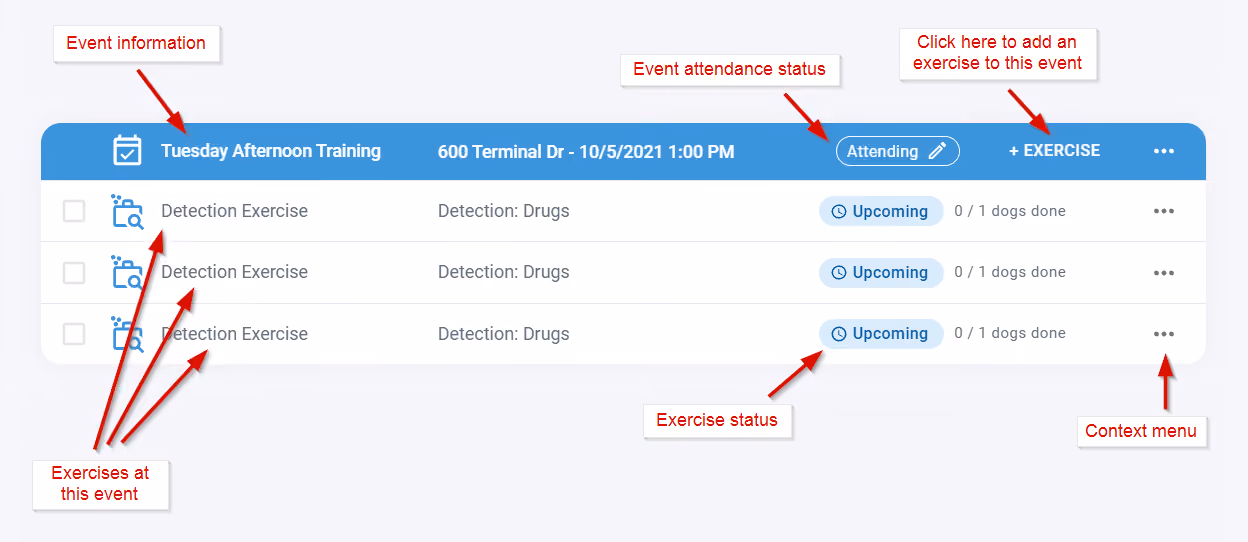Image resolution: width=1248 pixels, height=542 pixels.
Task: Check the first Detection Exercise checkbox
Action: (x=74, y=211)
